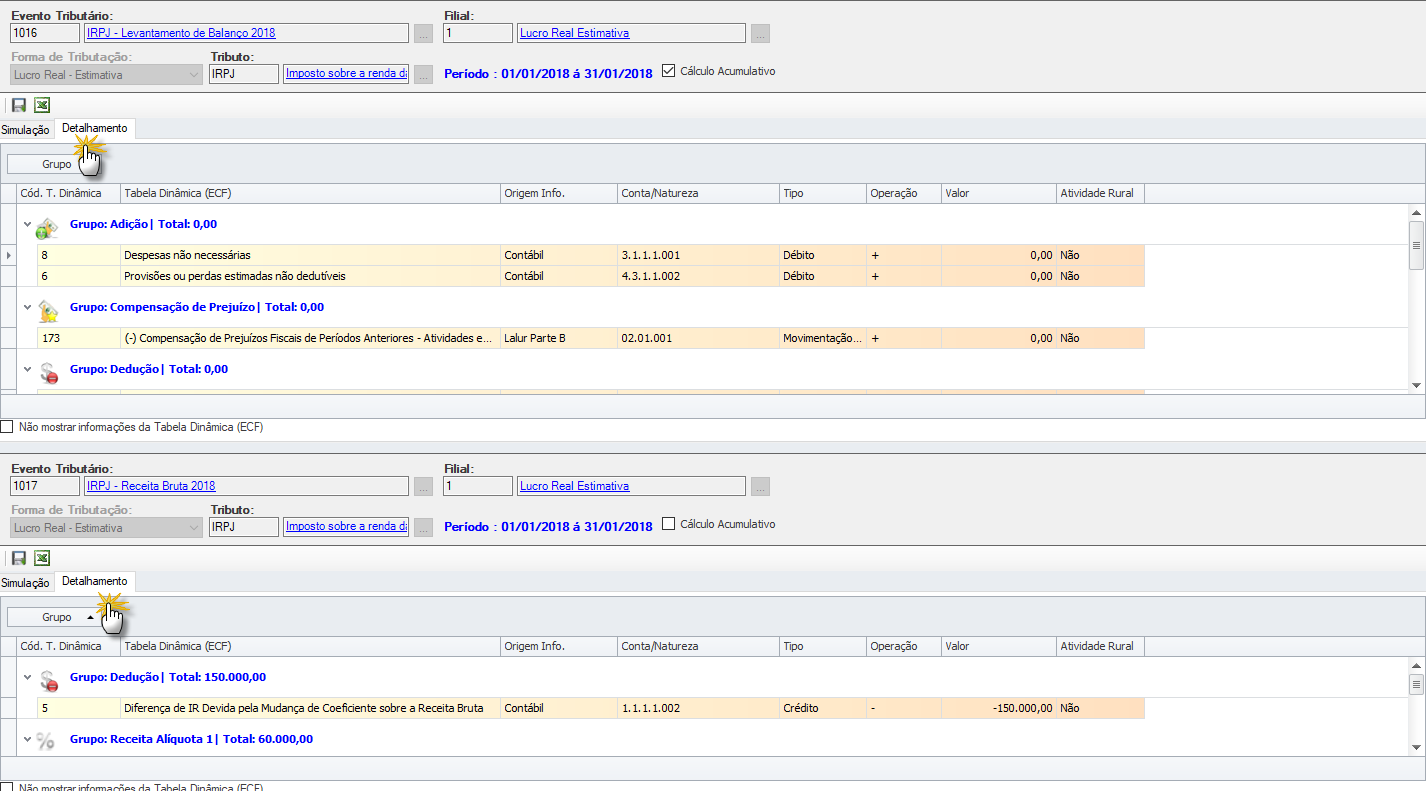Save event 1016 using the floppy disk icon
Viewport: 1426px width, 791px height.
[x=19, y=105]
